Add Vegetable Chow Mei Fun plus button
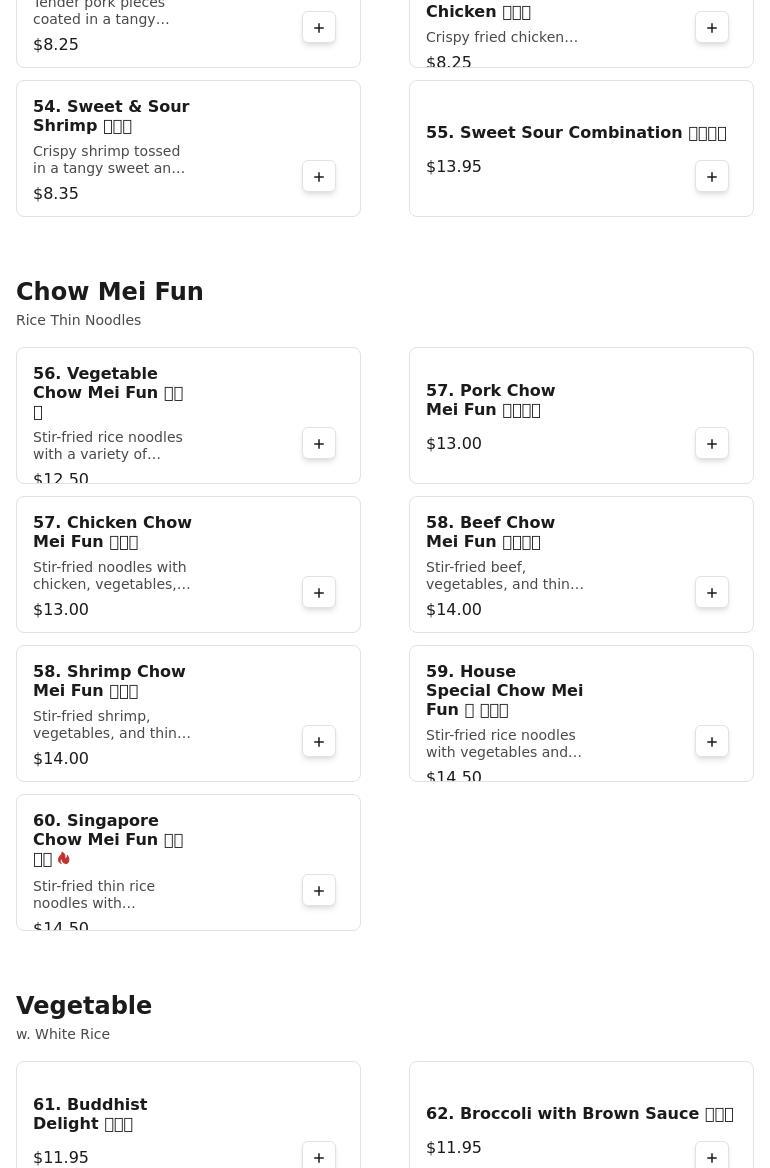770x1168 pixels. point(319,444)
